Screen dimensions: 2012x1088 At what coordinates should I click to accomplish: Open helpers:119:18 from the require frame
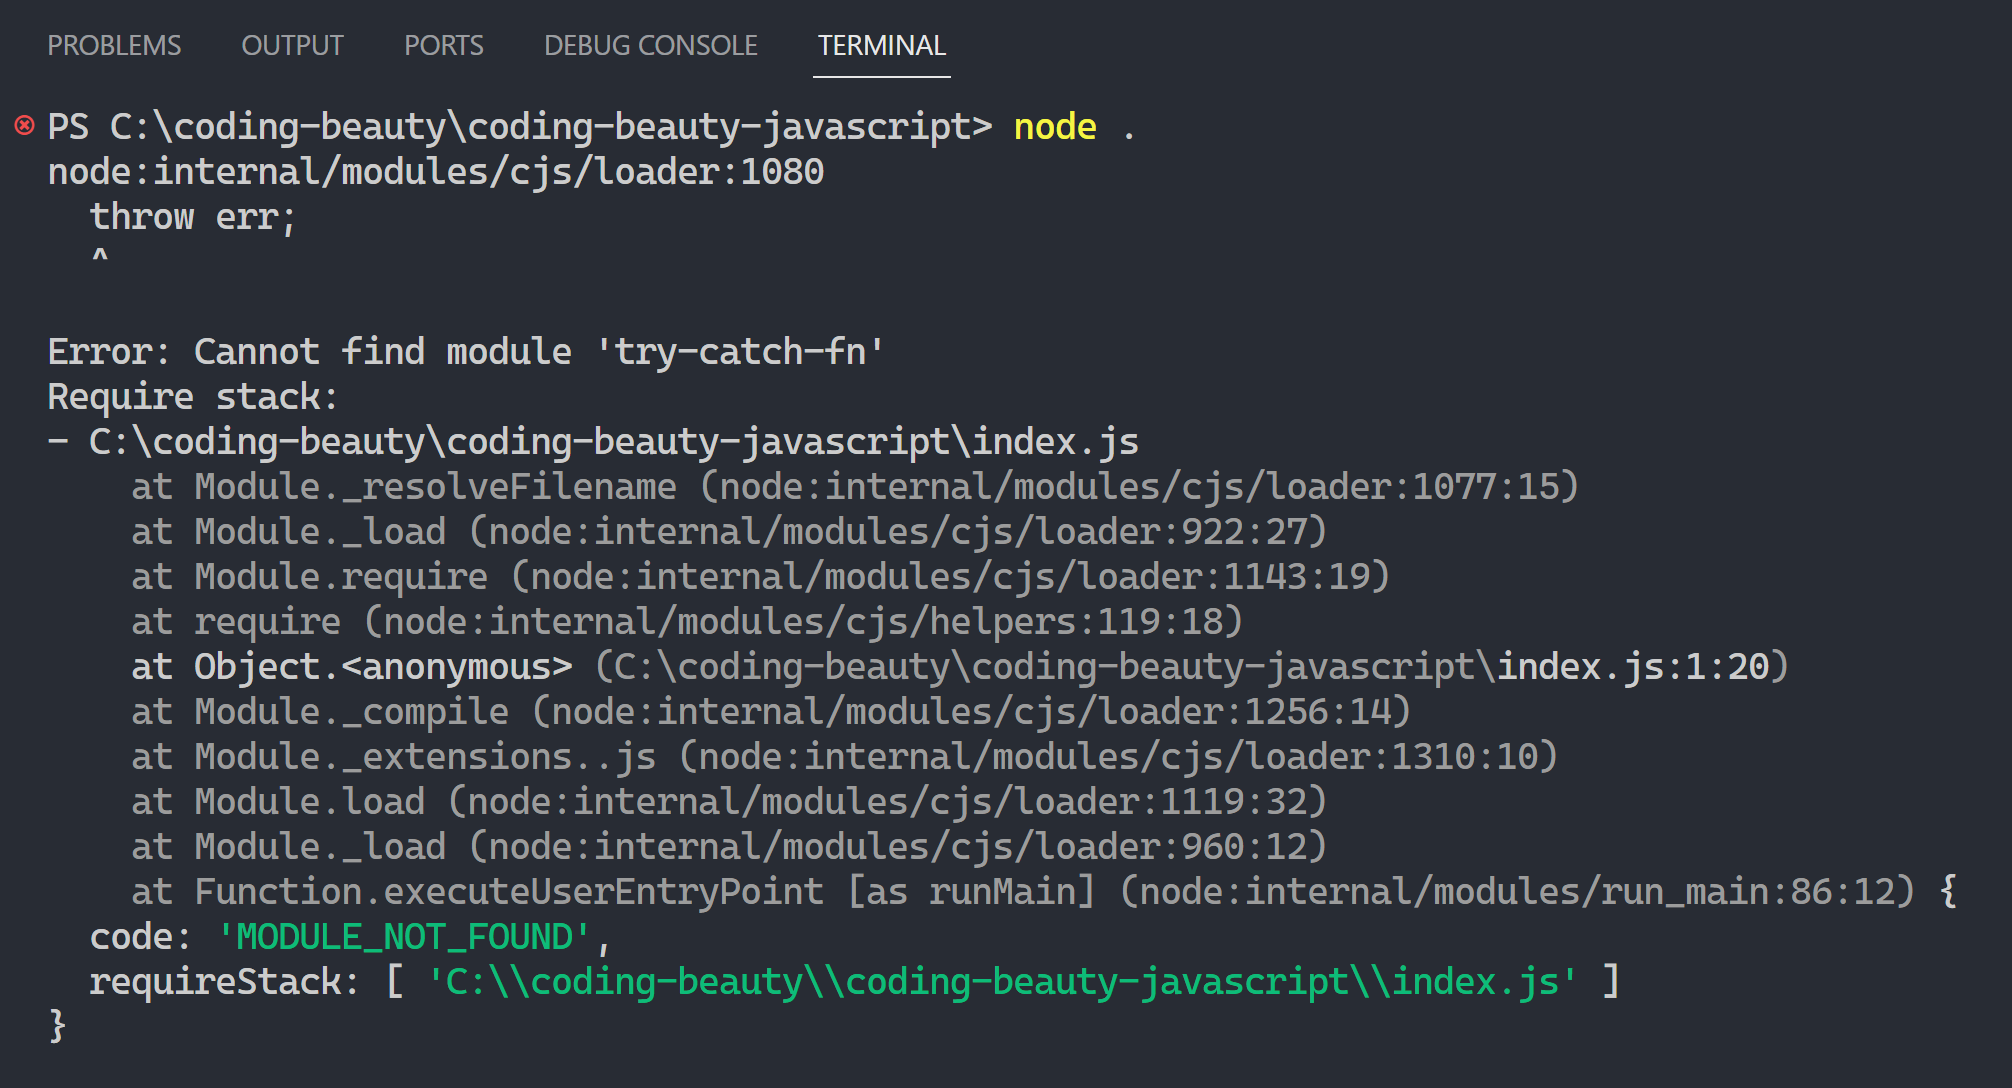(x=800, y=621)
